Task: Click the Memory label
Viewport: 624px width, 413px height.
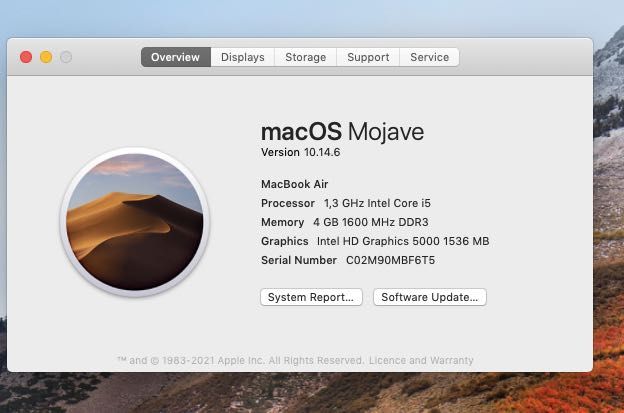Action: click(x=283, y=222)
